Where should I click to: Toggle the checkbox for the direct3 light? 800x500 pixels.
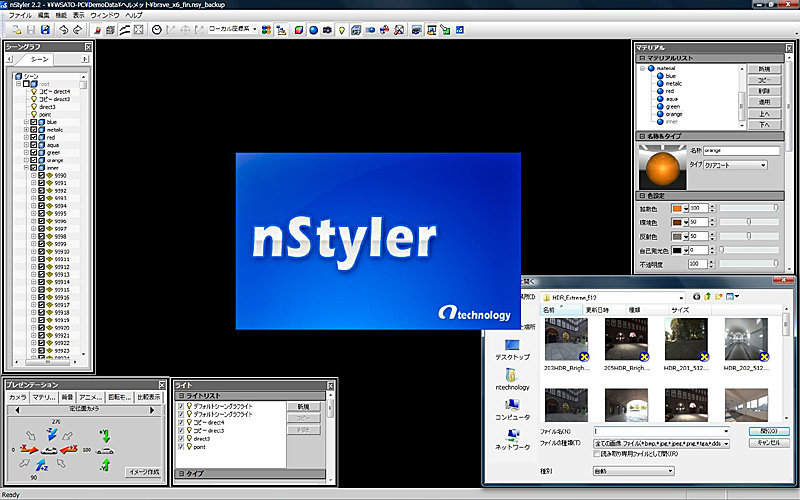(x=181, y=439)
